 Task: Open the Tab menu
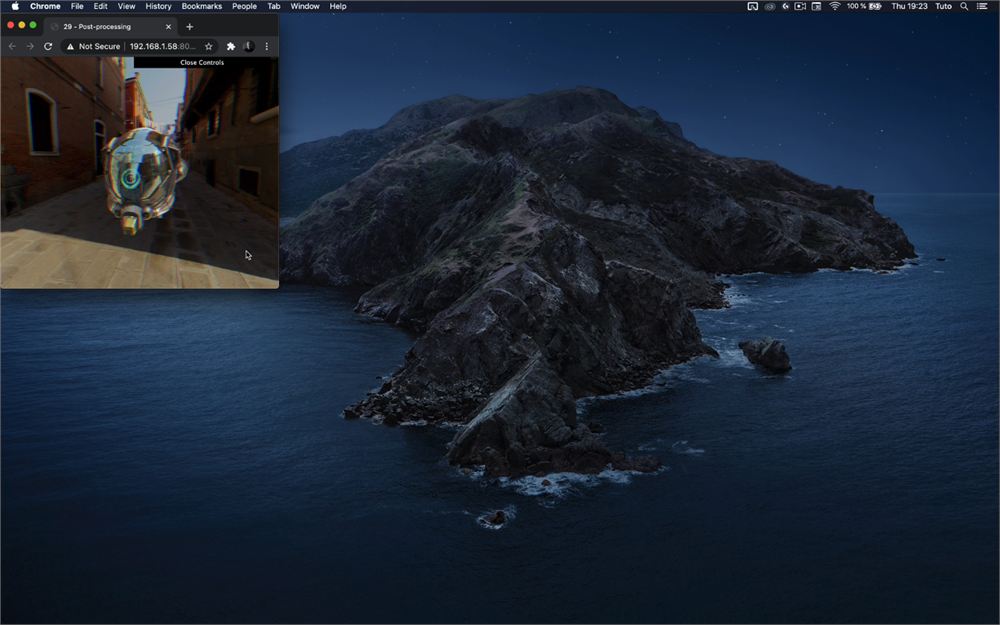(x=274, y=6)
